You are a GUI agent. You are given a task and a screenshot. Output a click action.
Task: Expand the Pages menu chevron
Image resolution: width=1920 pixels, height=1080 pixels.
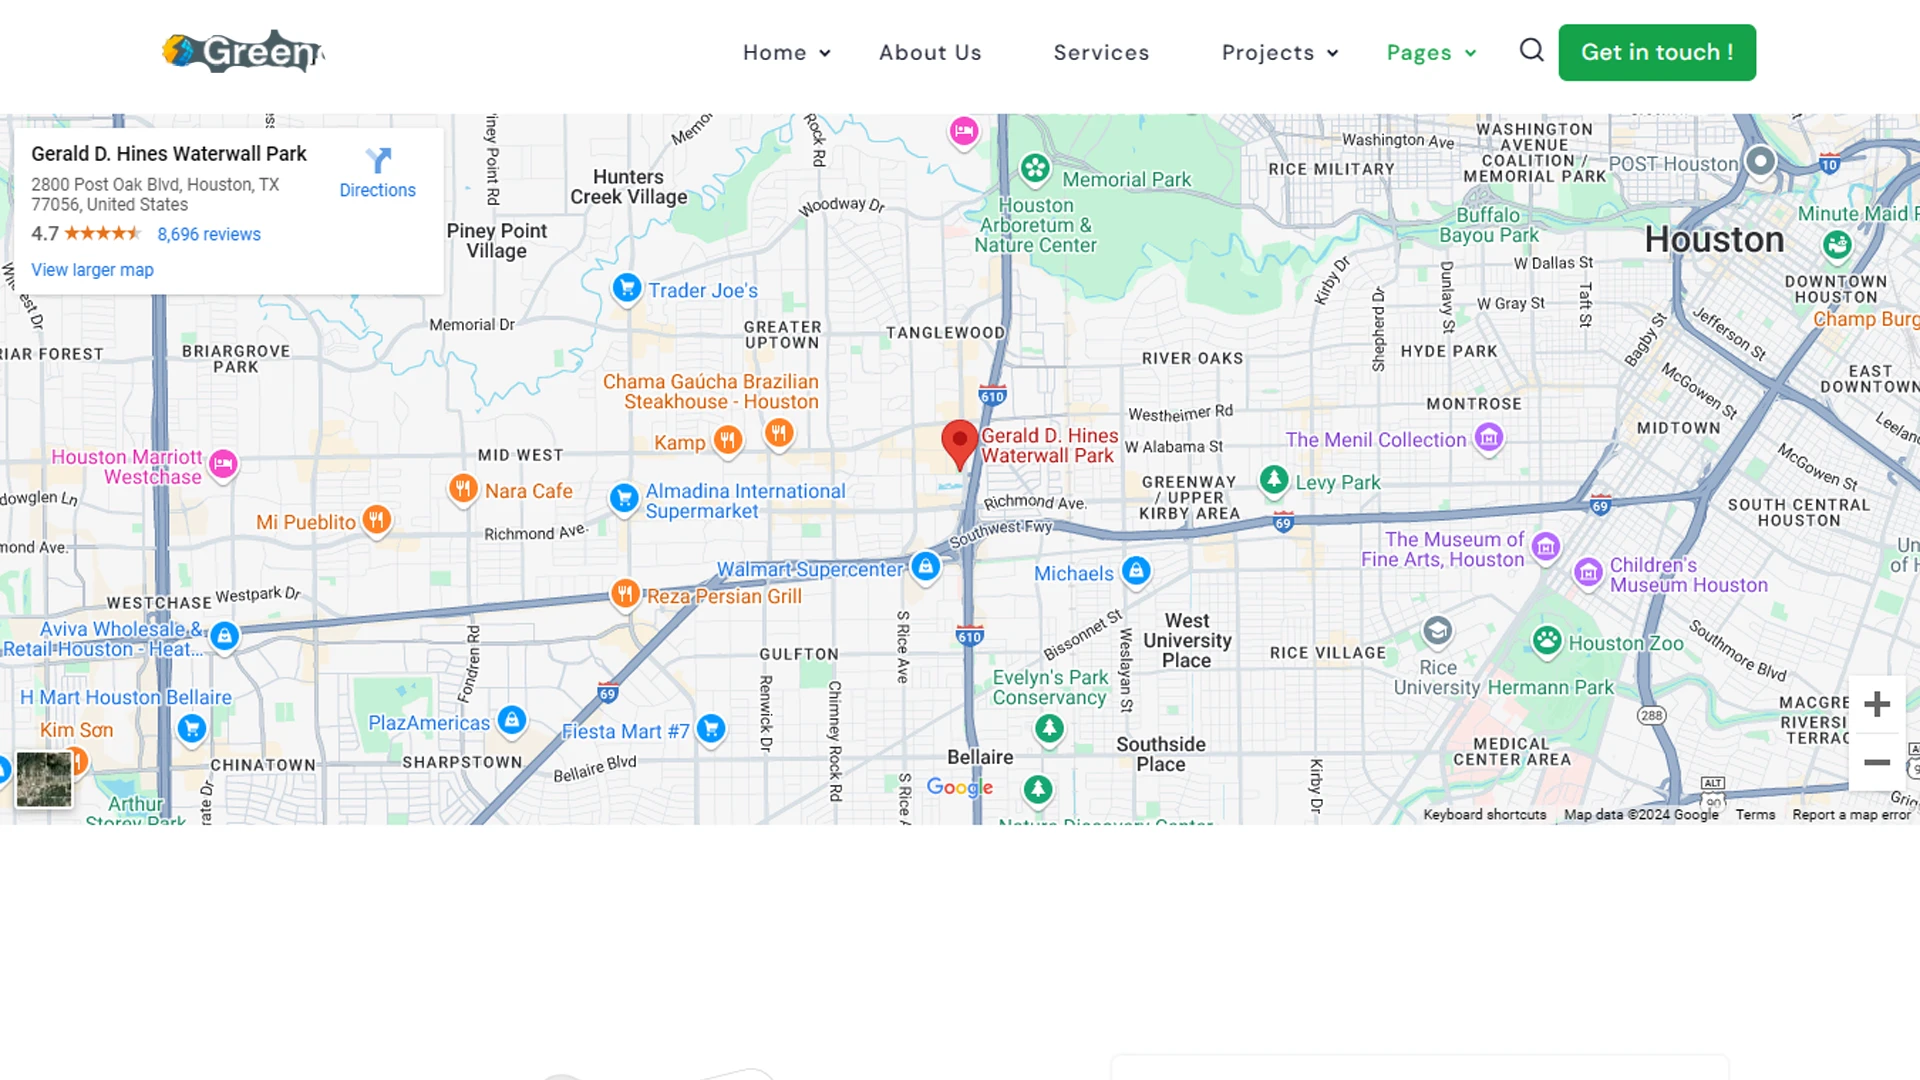click(1471, 53)
